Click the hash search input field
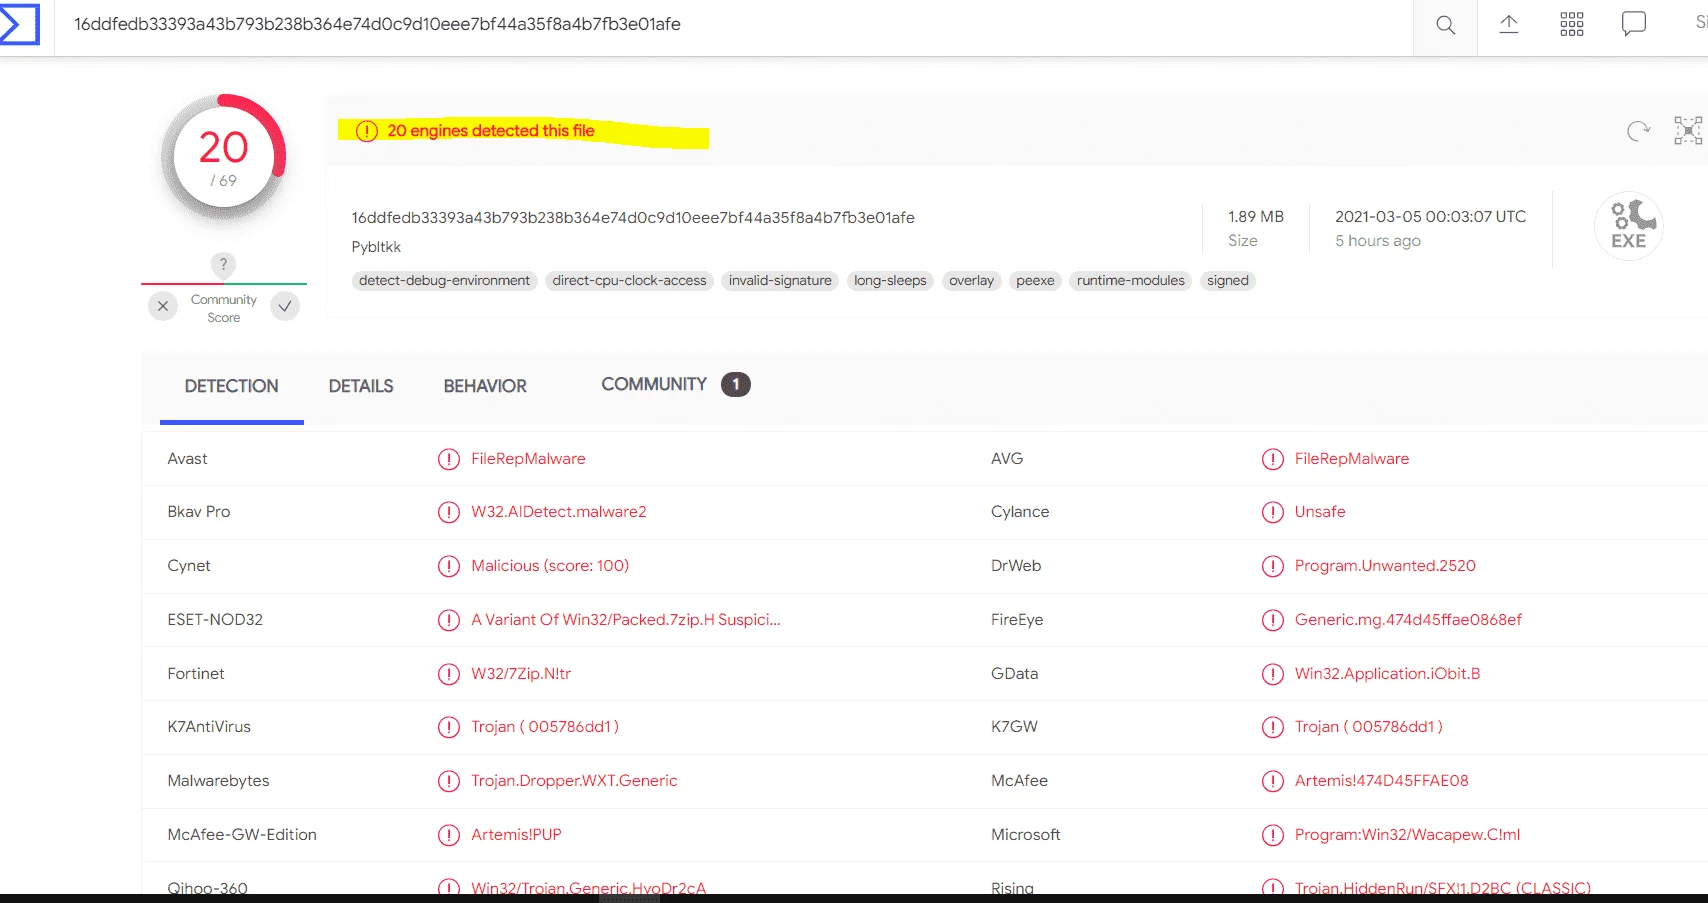Viewport: 1708px width, 903px height. 735,25
